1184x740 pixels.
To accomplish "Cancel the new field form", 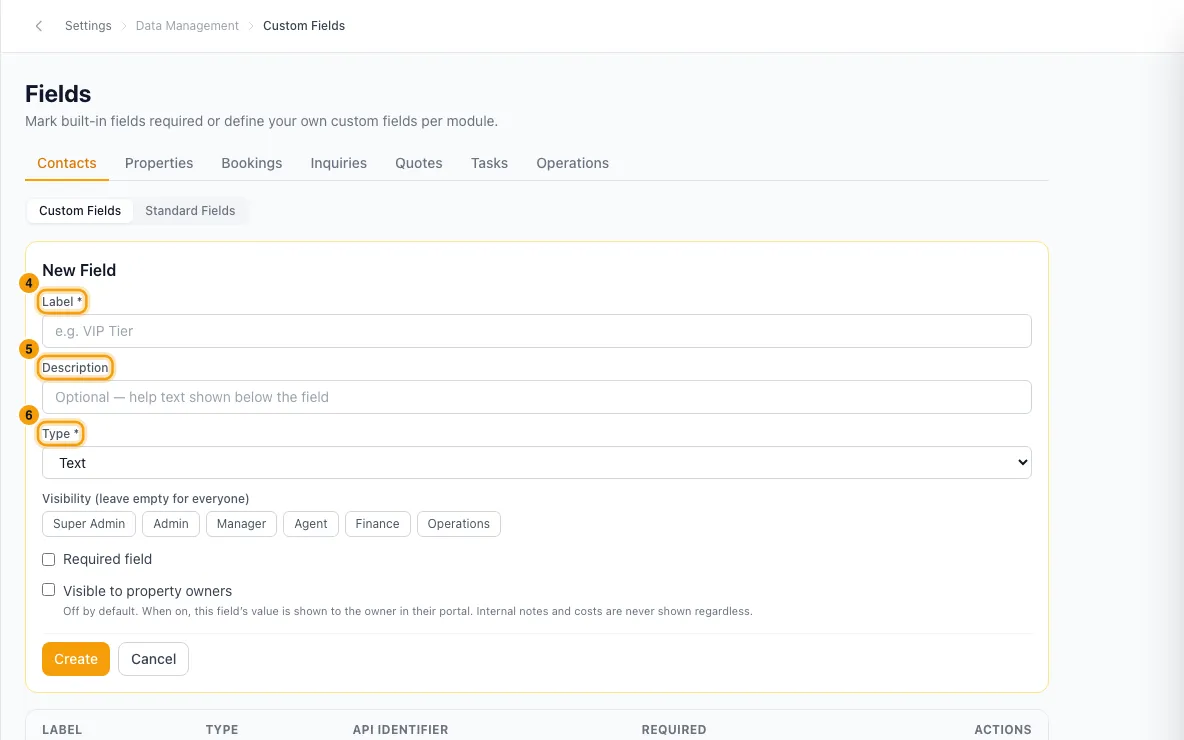I will 153,659.
